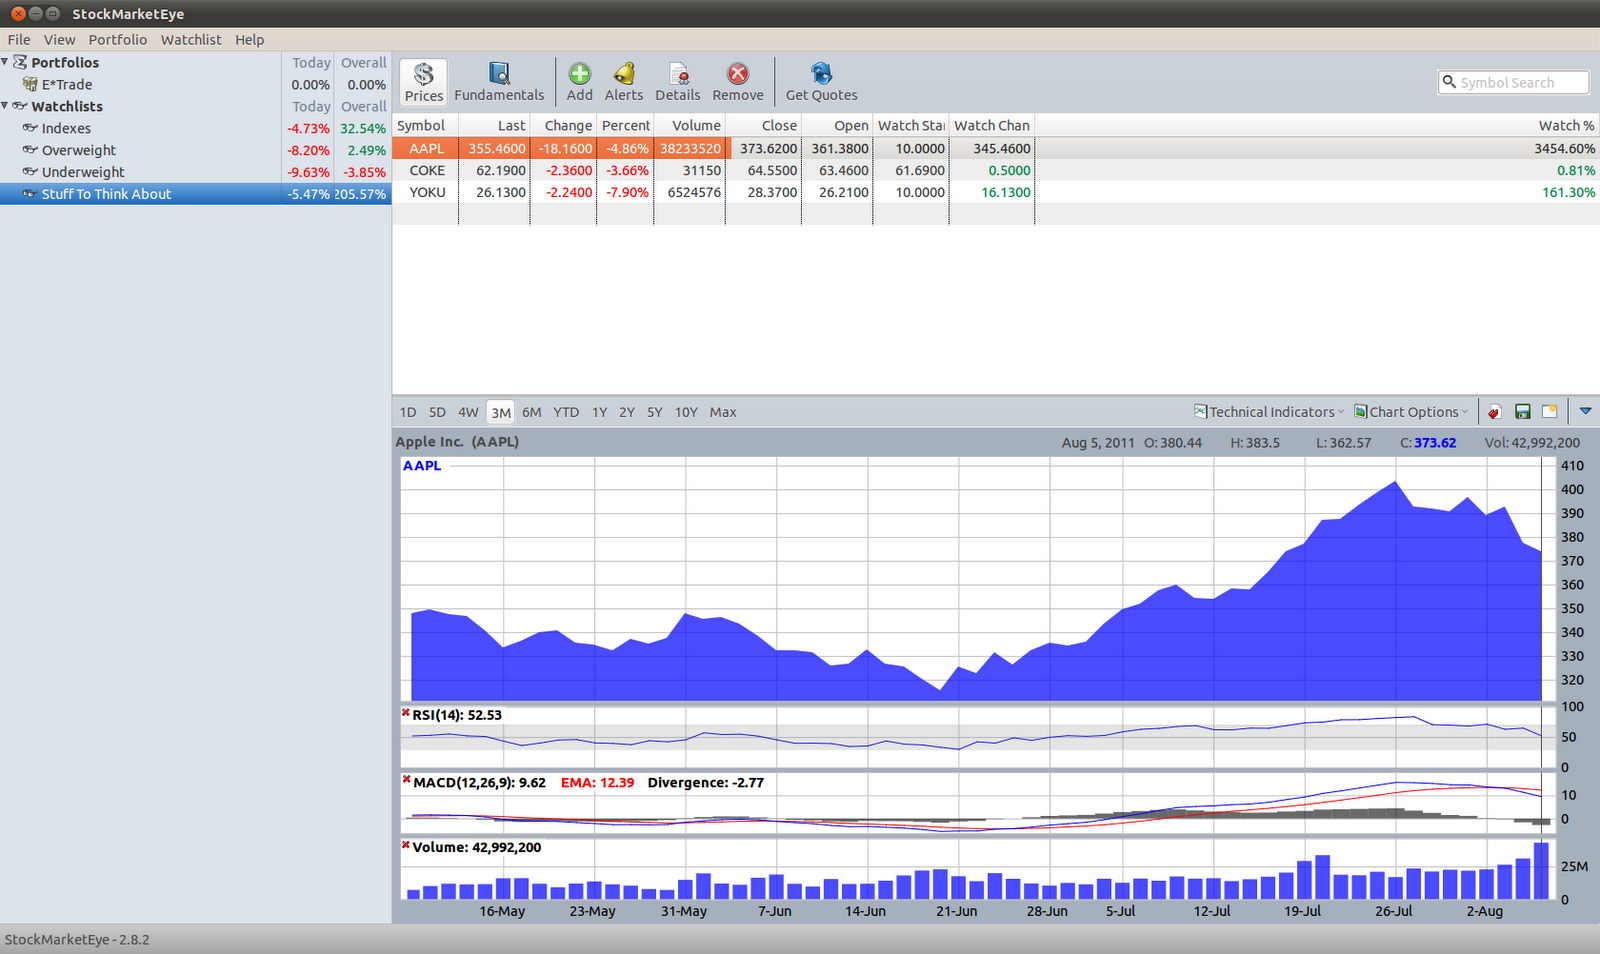Switch chart range to 1Y
Image resolution: width=1600 pixels, height=954 pixels.
pos(599,412)
